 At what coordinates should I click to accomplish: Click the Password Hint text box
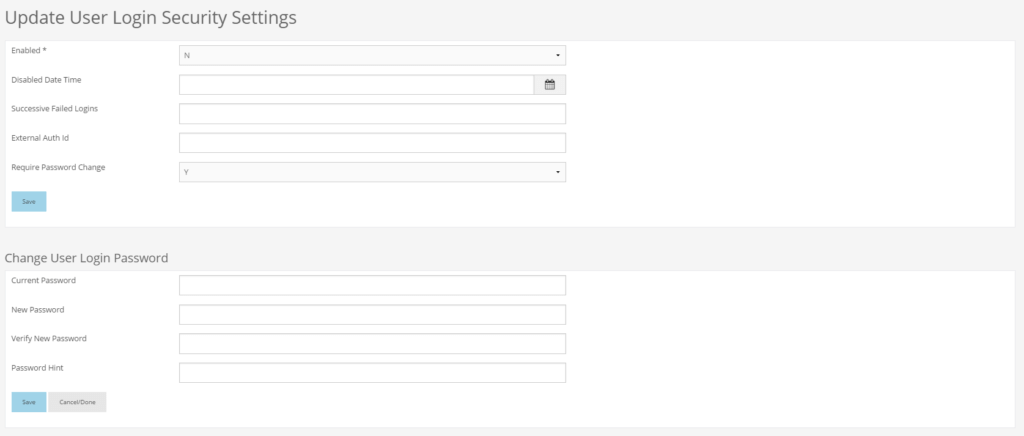[372, 373]
